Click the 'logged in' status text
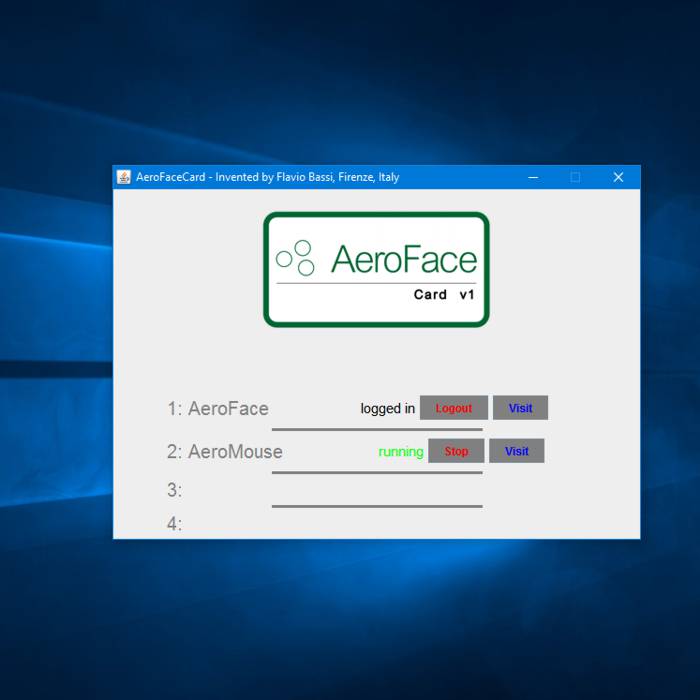This screenshot has width=700, height=700. 388,408
